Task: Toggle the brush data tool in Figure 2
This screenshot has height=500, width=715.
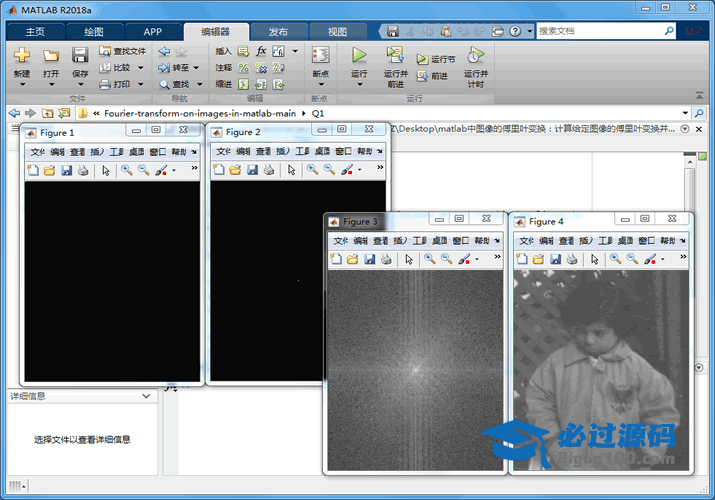Action: [346, 170]
